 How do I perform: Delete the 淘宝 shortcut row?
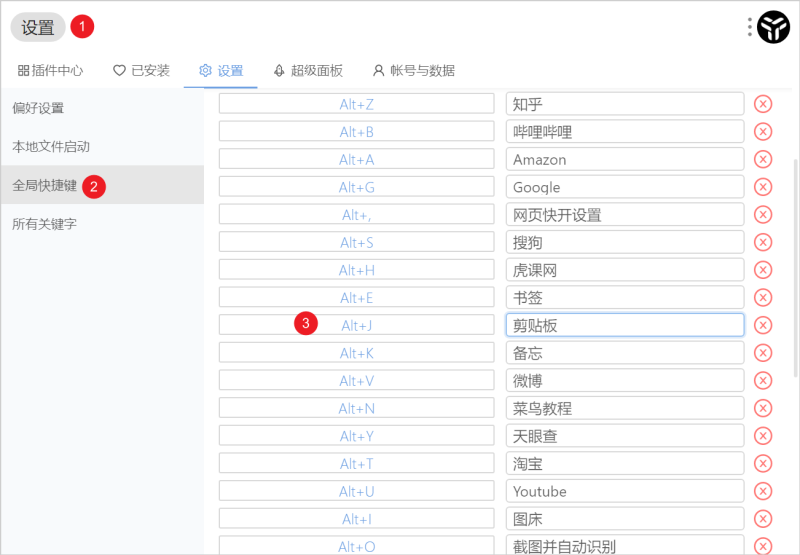click(763, 463)
